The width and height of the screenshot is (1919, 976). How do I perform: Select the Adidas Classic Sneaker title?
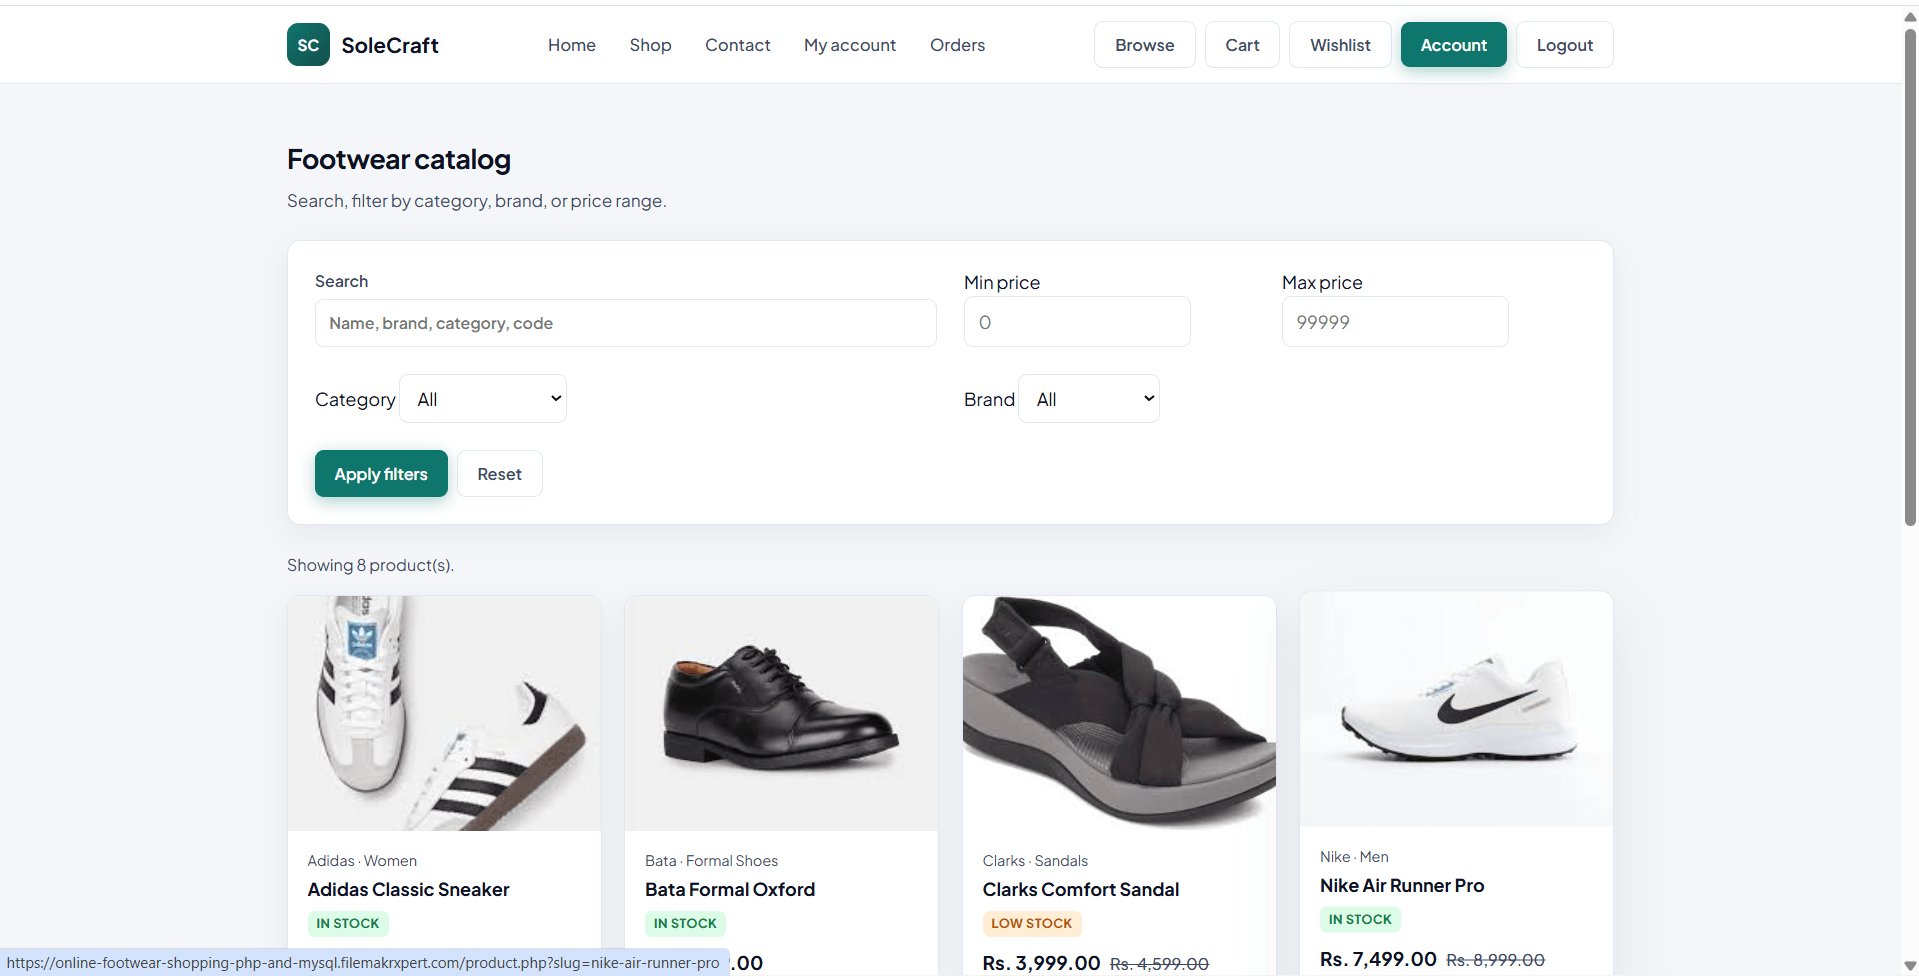(x=408, y=889)
